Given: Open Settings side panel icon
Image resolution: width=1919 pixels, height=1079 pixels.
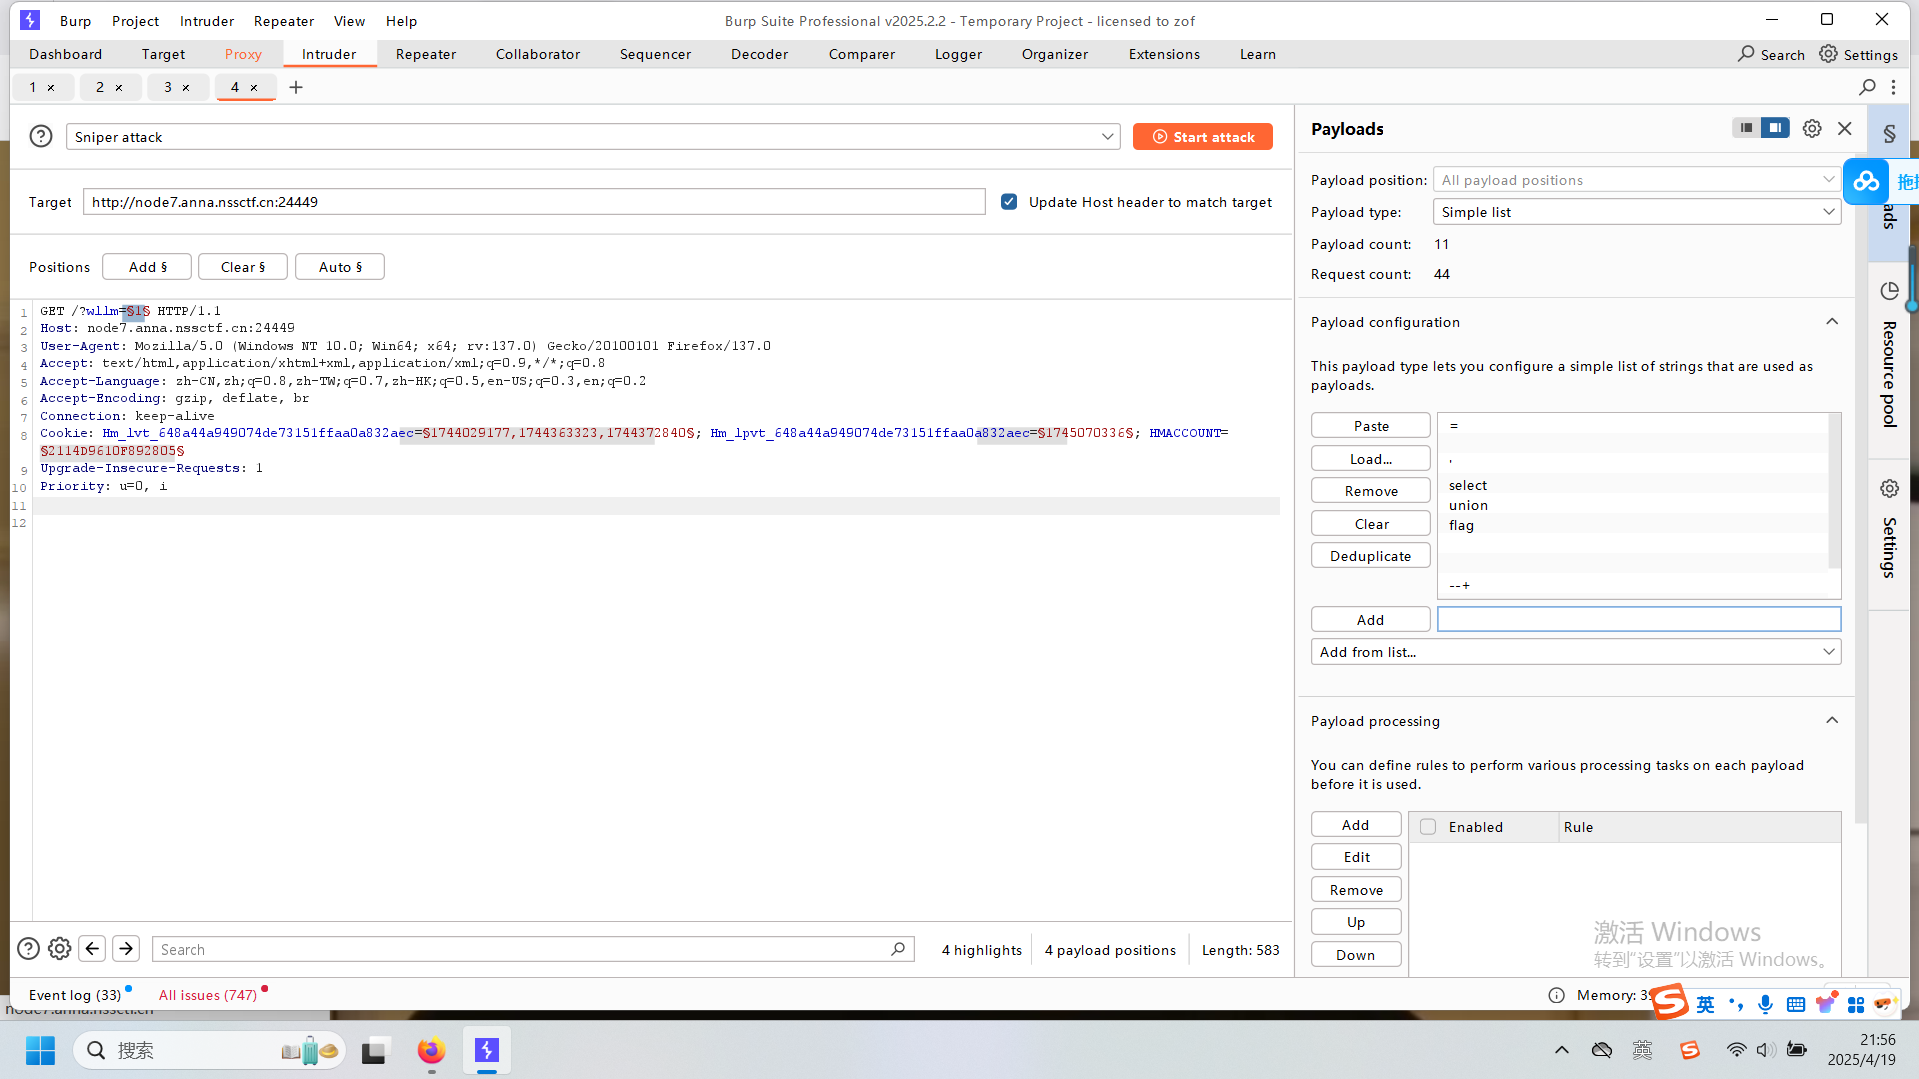Looking at the screenshot, I should (1889, 488).
